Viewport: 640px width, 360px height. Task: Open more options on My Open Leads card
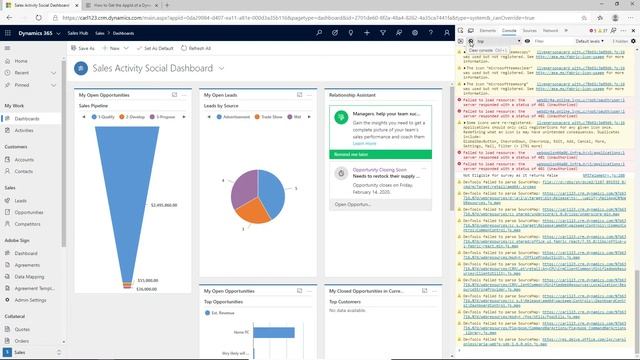tap(309, 95)
